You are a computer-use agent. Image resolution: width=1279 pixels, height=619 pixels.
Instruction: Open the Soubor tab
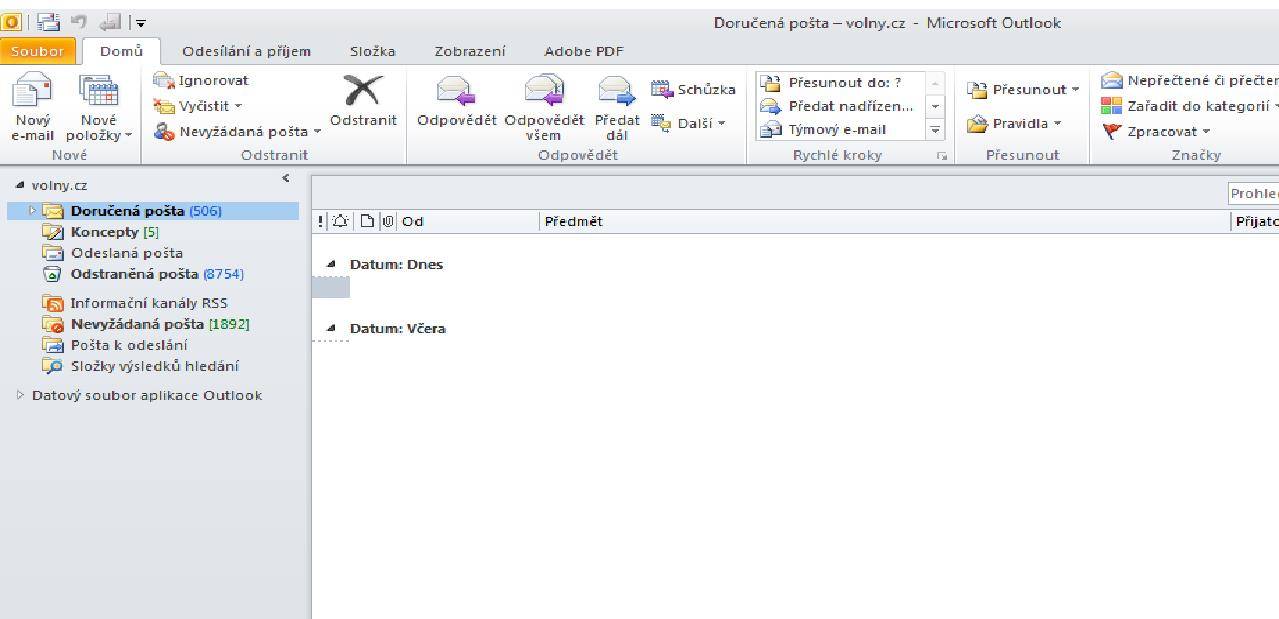point(37,51)
